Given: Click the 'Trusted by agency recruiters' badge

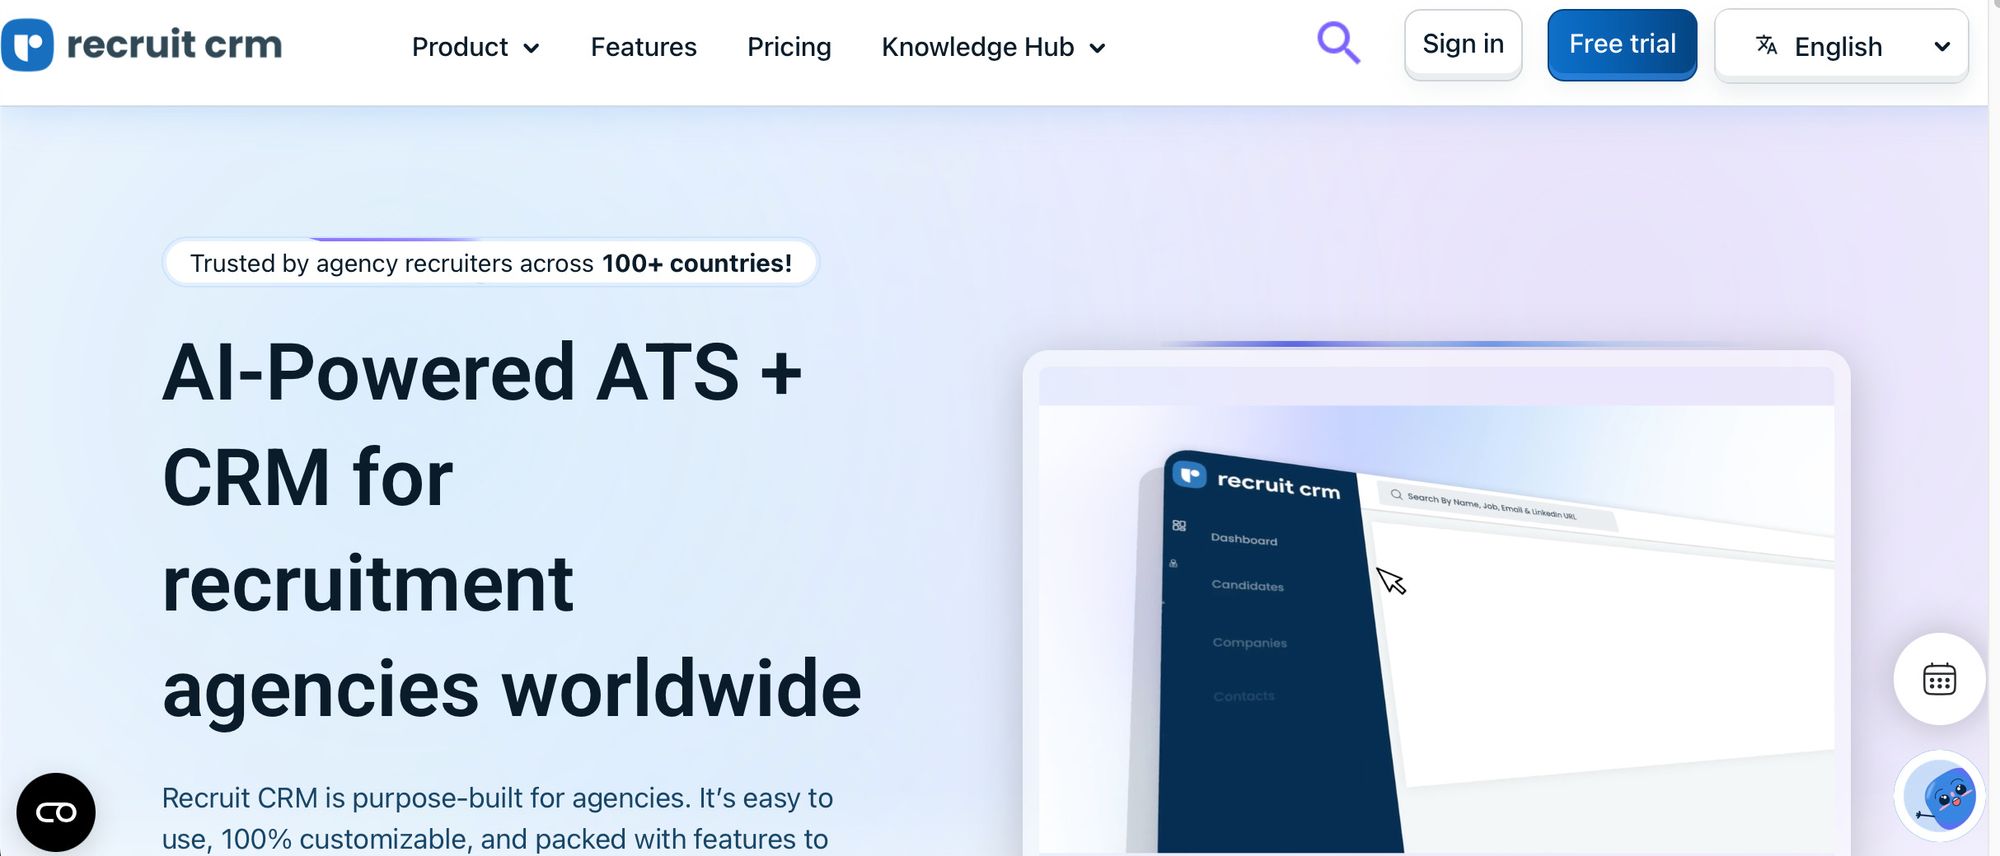Looking at the screenshot, I should (491, 263).
